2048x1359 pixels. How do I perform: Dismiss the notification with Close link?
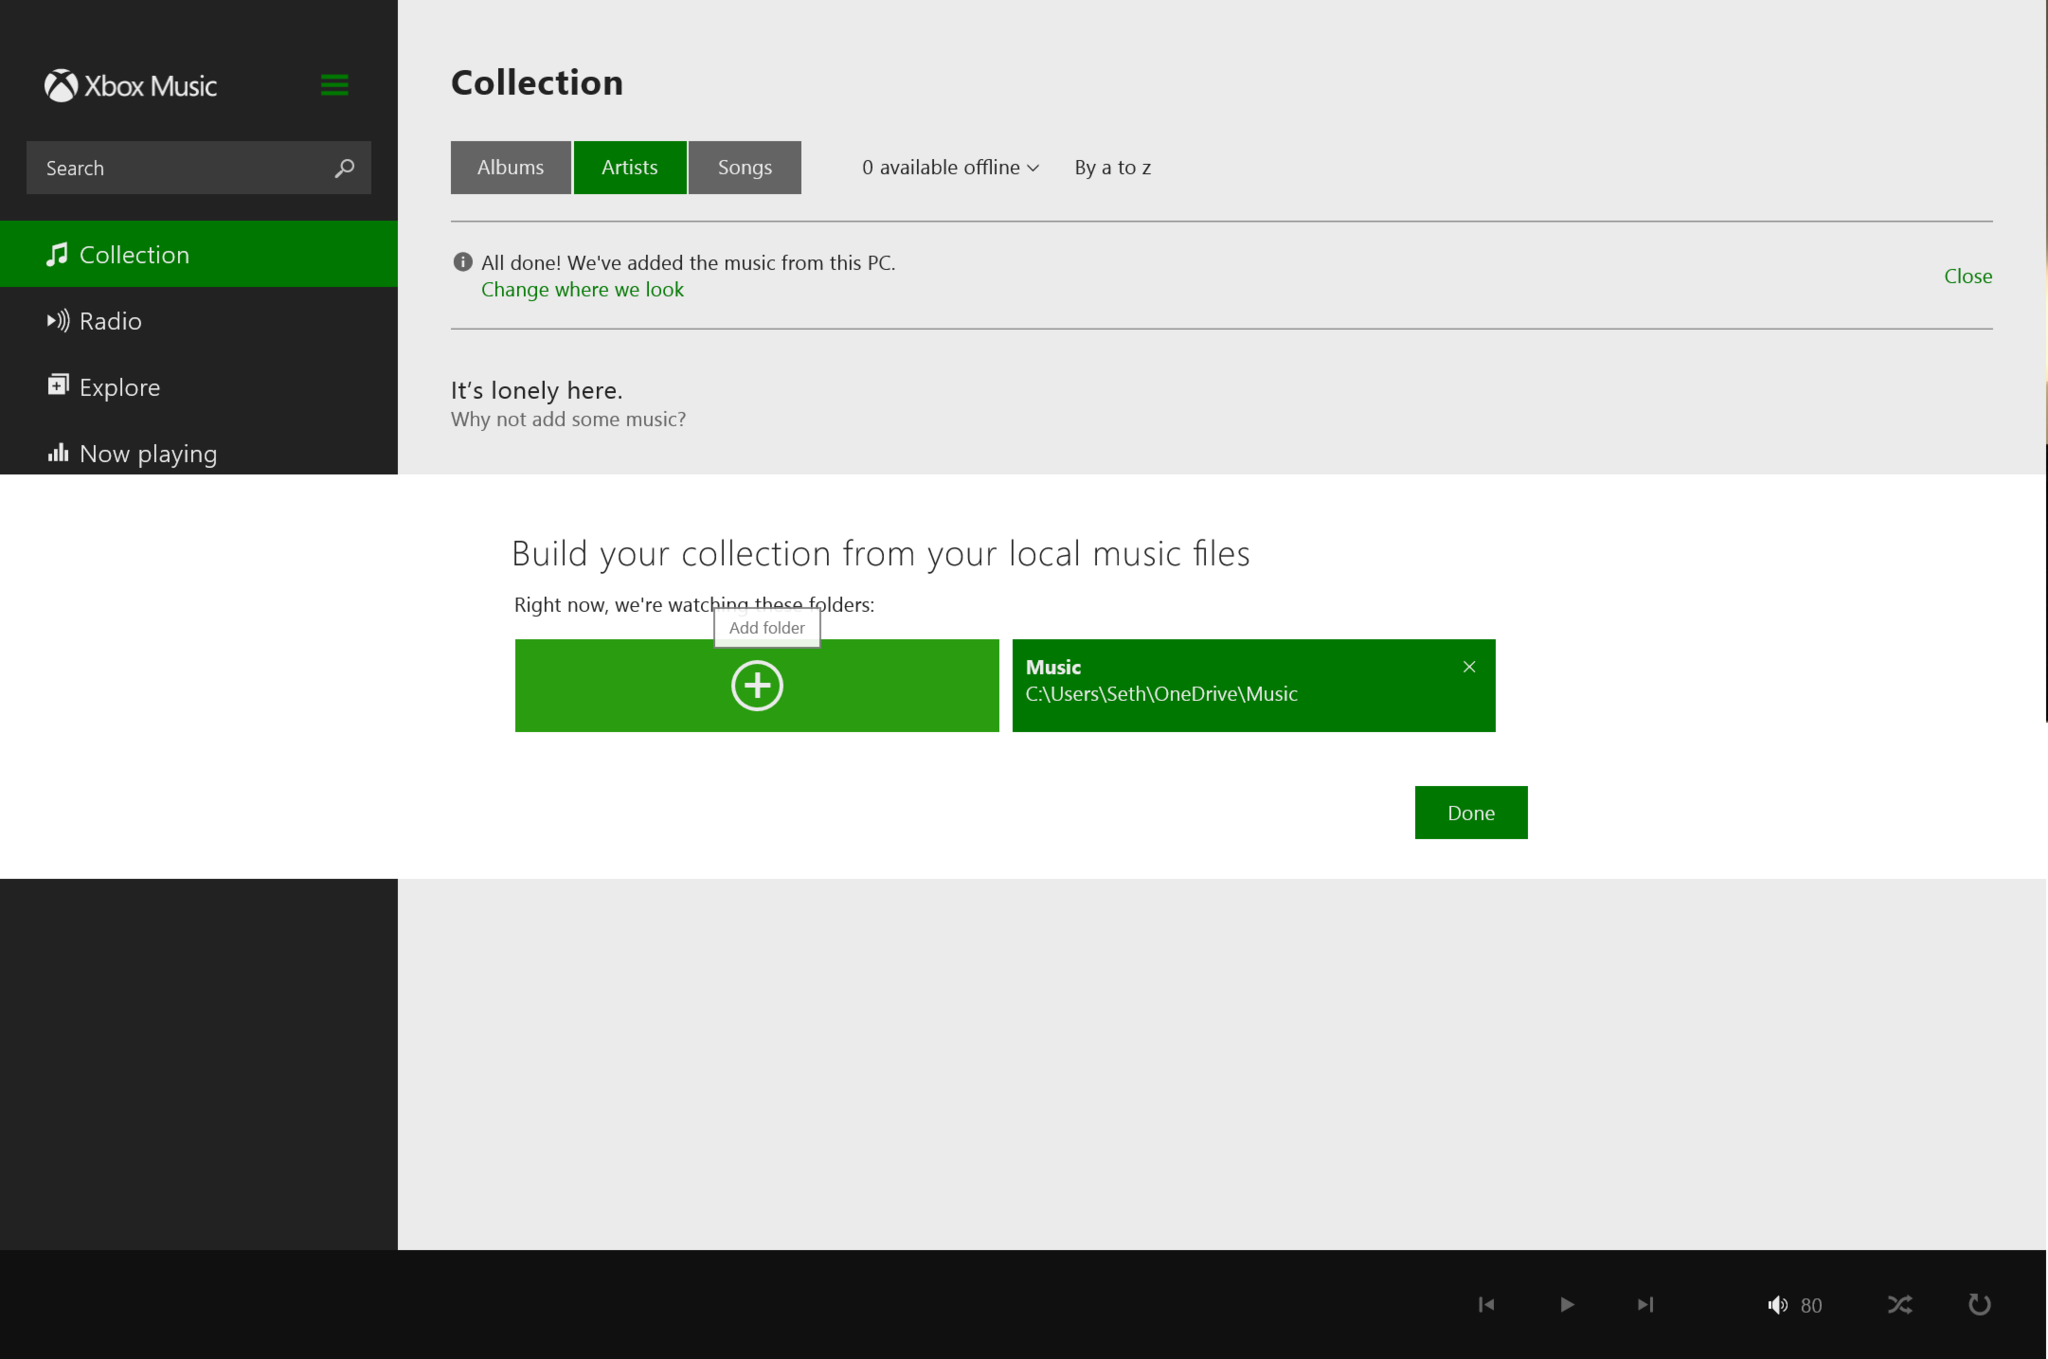click(x=1967, y=276)
